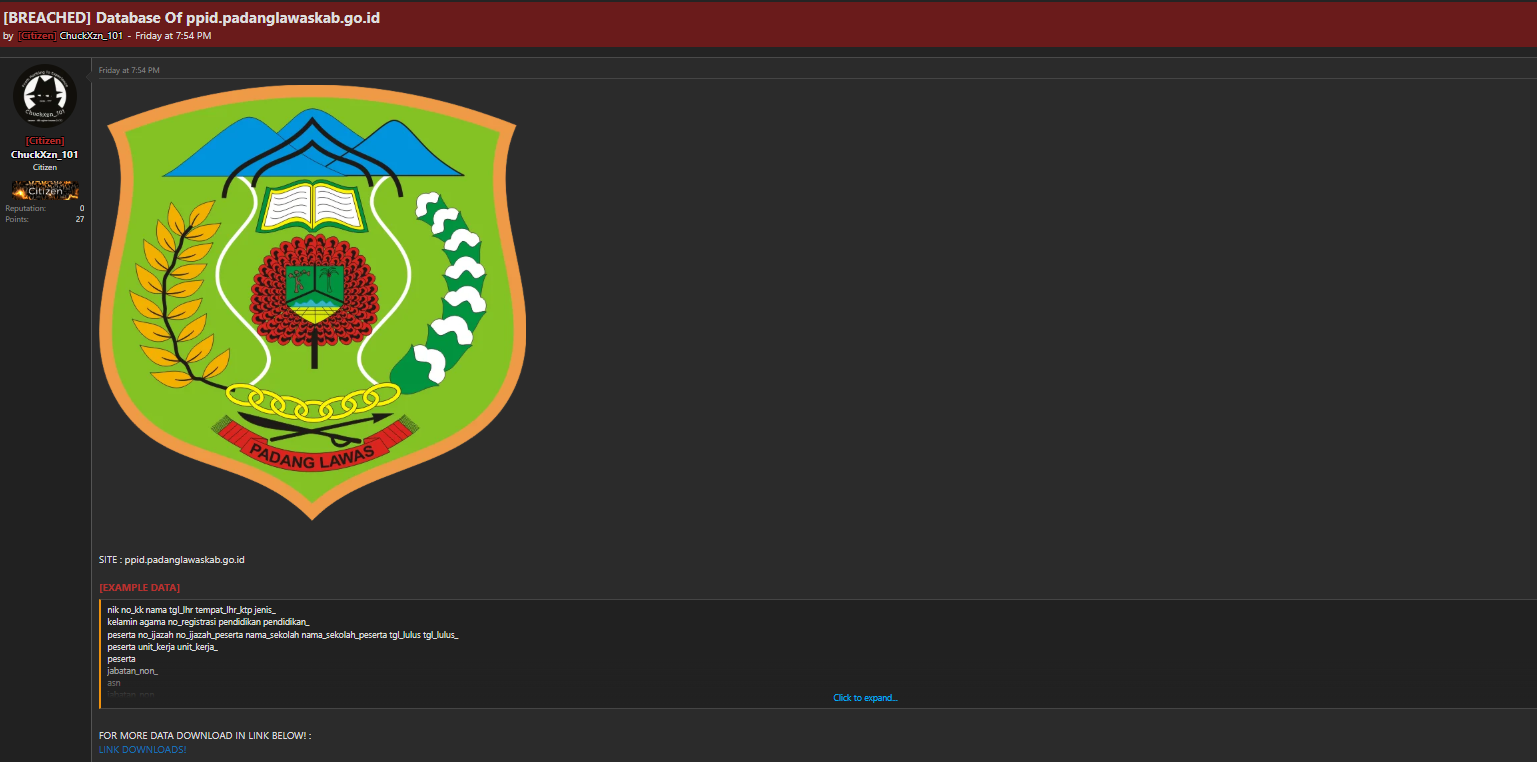The image size is (1537, 762).
Task: Click ChuckXzn_101 avatar image in sidebar
Action: click(45, 97)
